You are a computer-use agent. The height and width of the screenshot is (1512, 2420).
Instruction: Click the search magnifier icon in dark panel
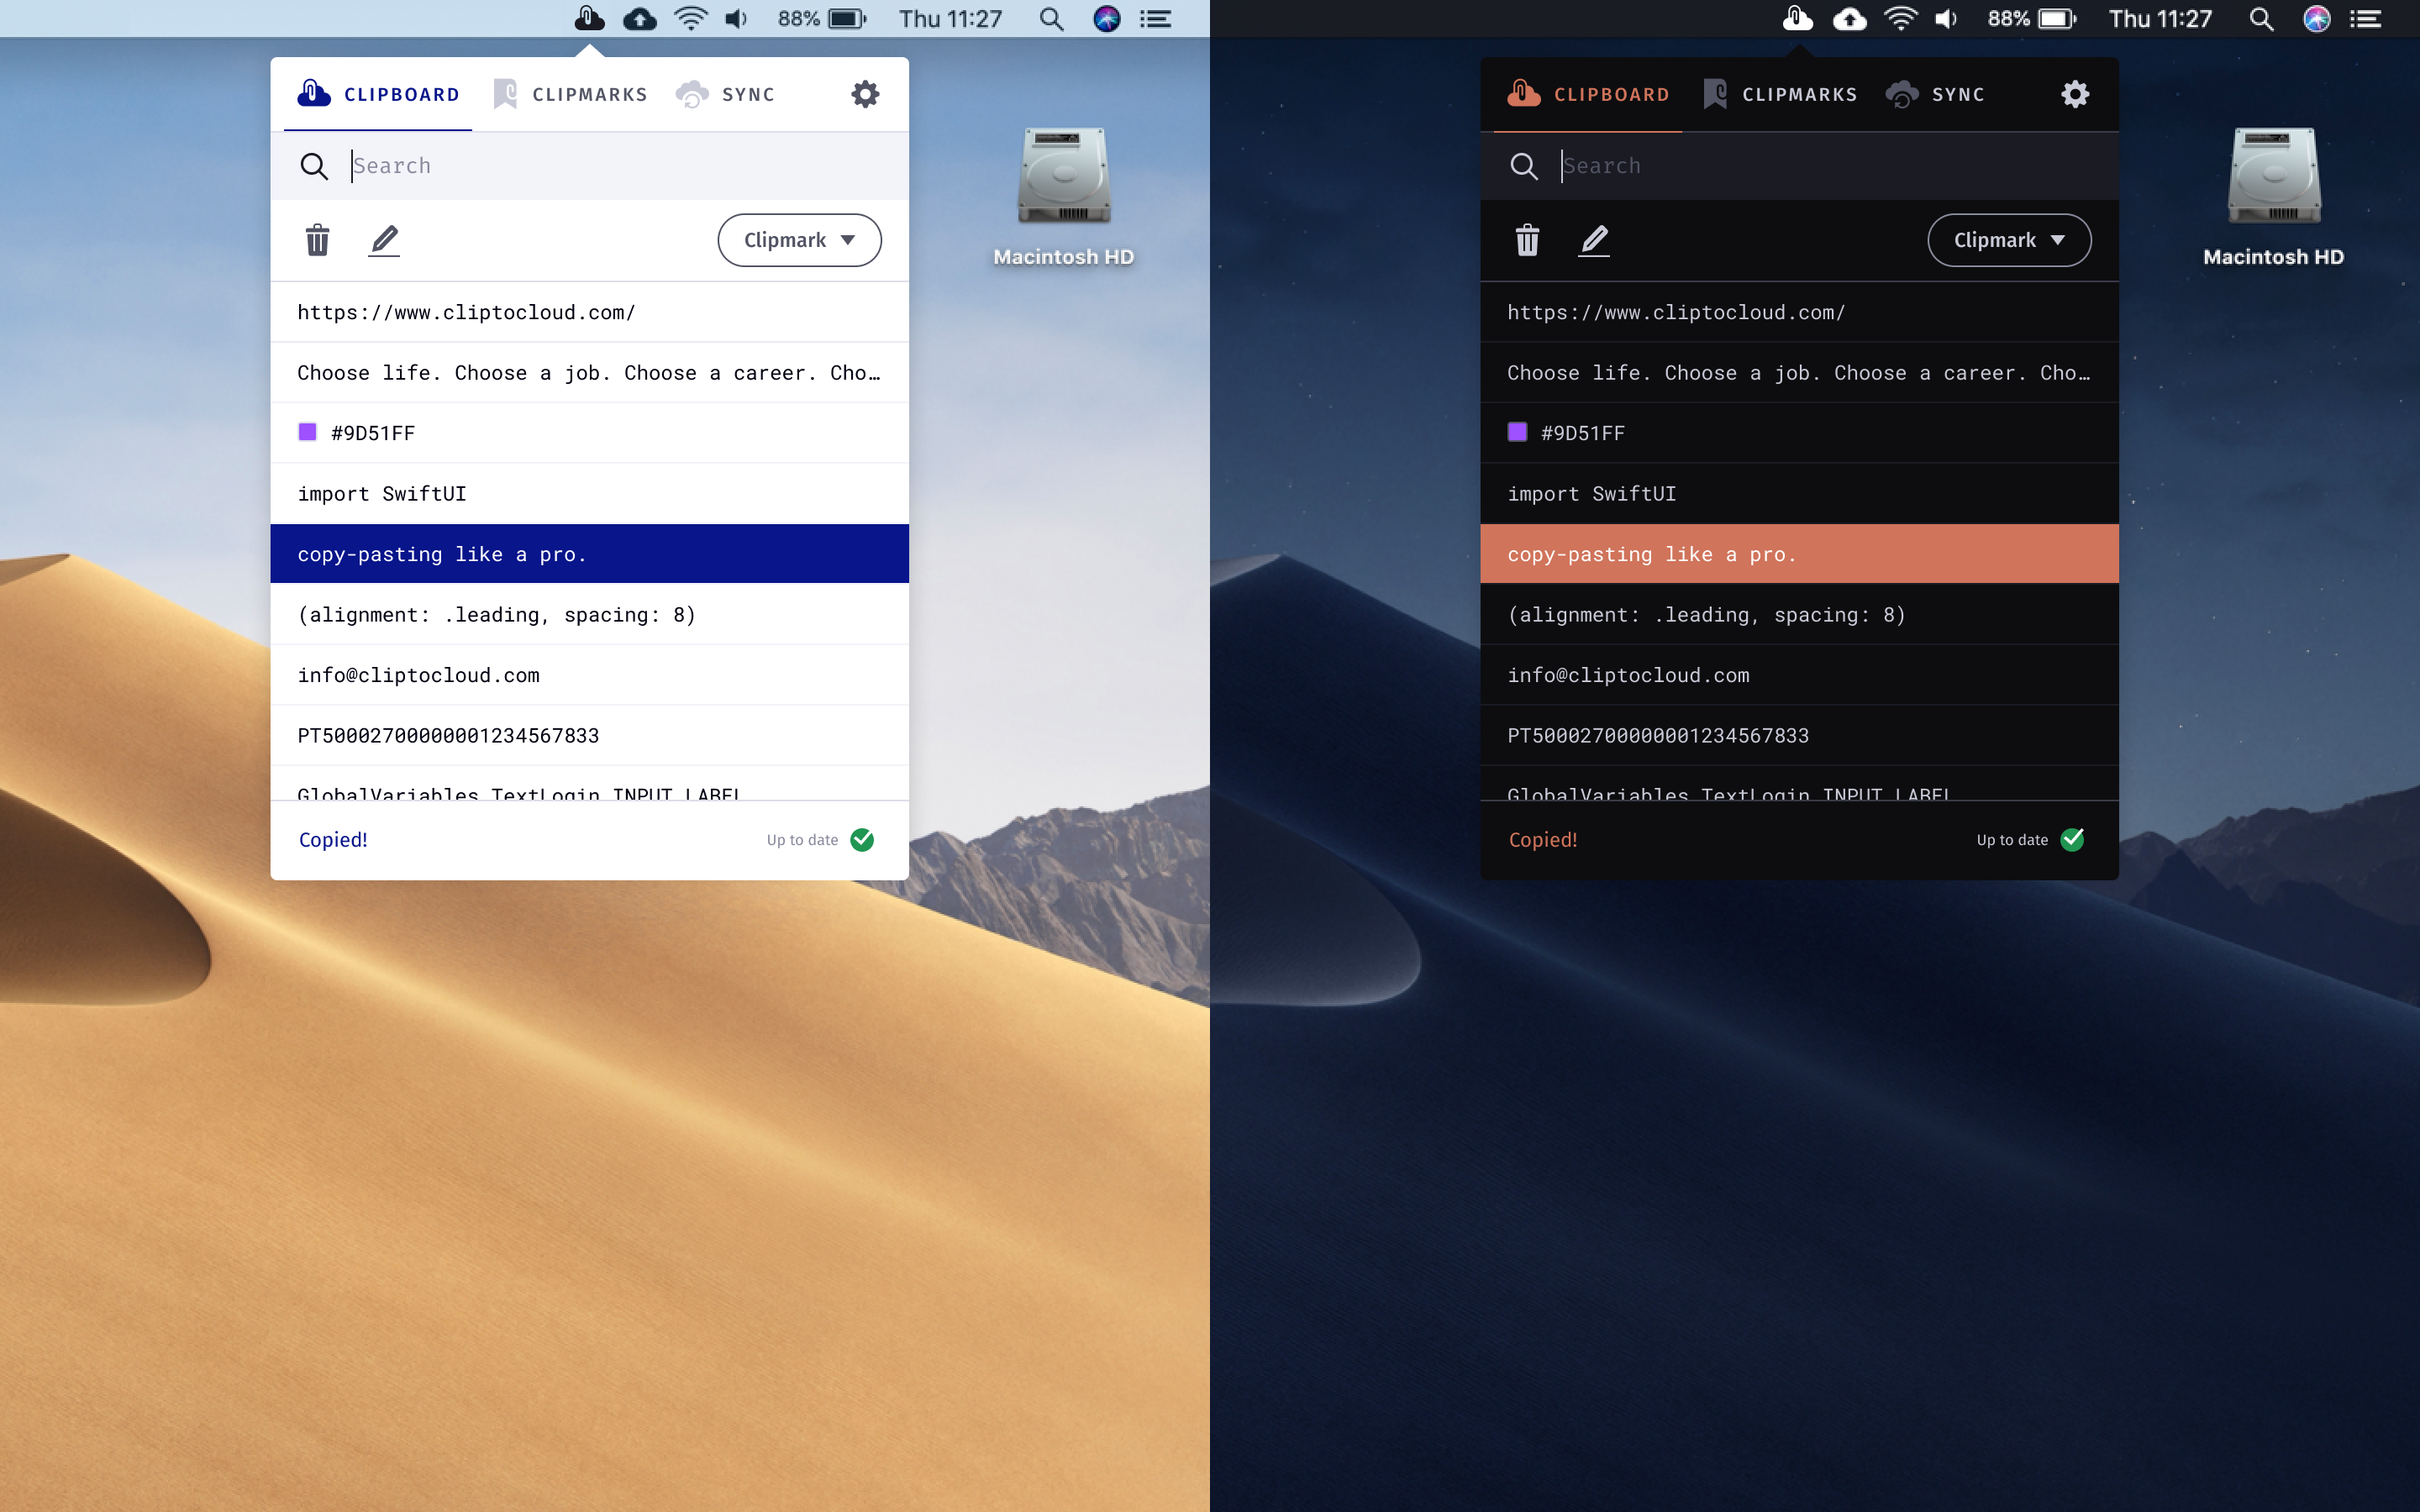[x=1524, y=166]
